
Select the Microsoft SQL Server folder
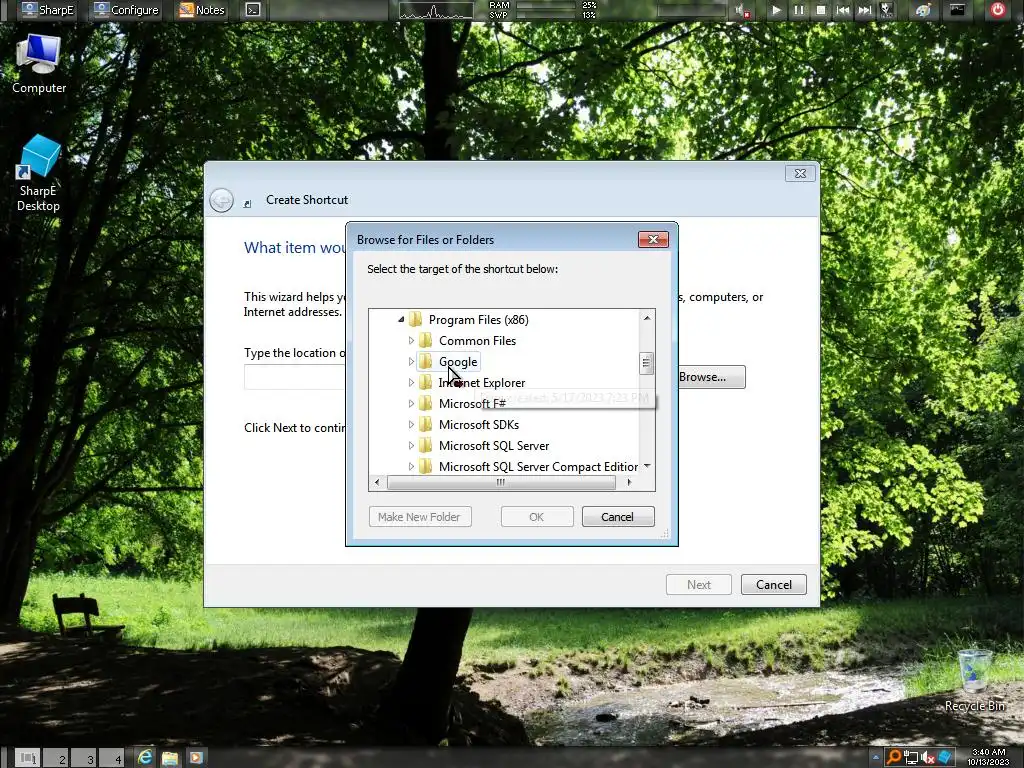point(493,445)
